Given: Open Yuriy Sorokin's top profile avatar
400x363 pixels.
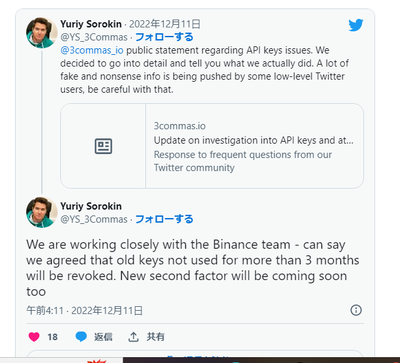Looking at the screenshot, I should (x=41, y=33).
